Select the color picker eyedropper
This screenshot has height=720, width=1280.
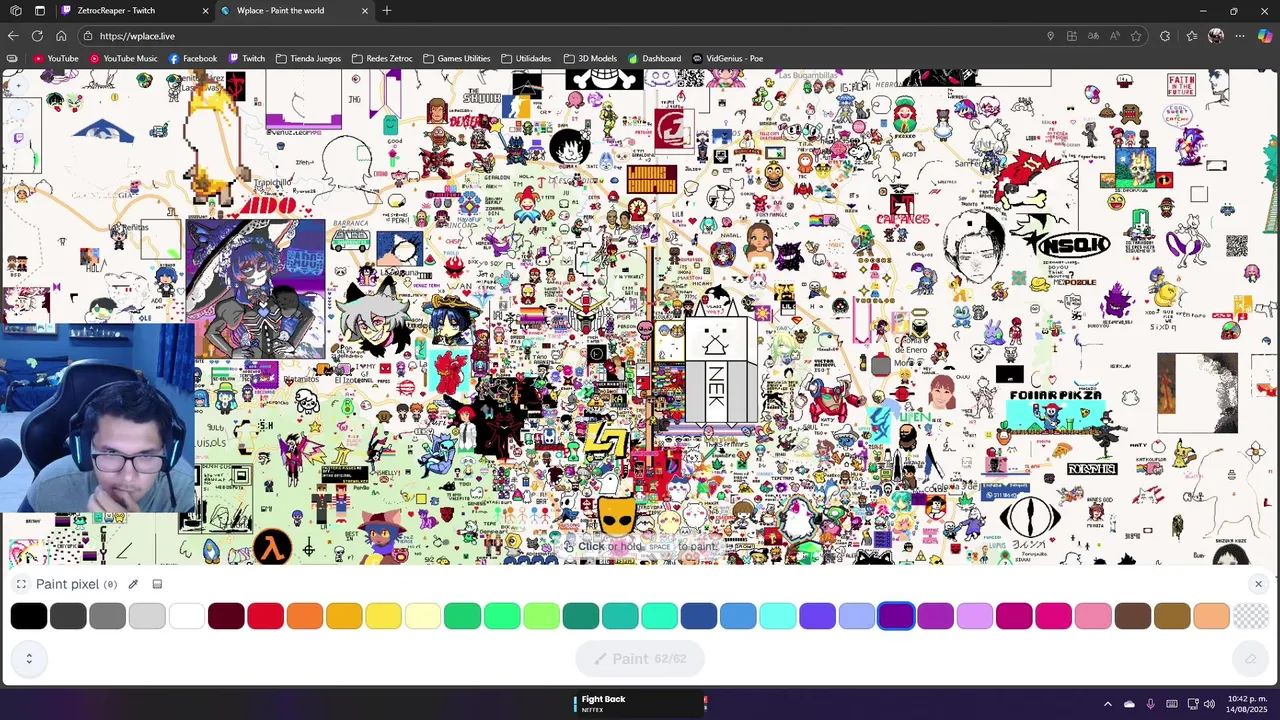pos(133,584)
